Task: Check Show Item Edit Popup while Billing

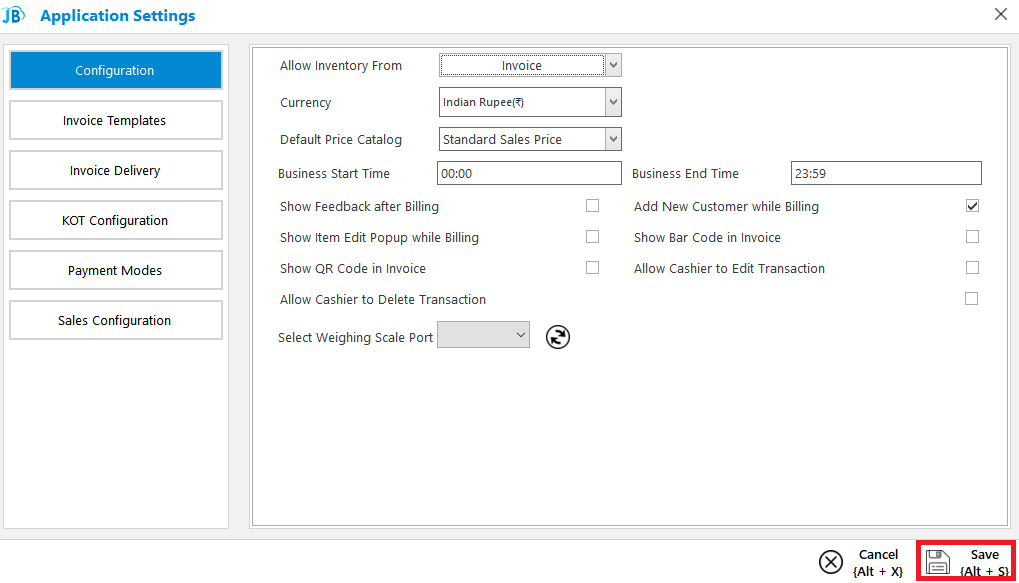Action: point(592,237)
